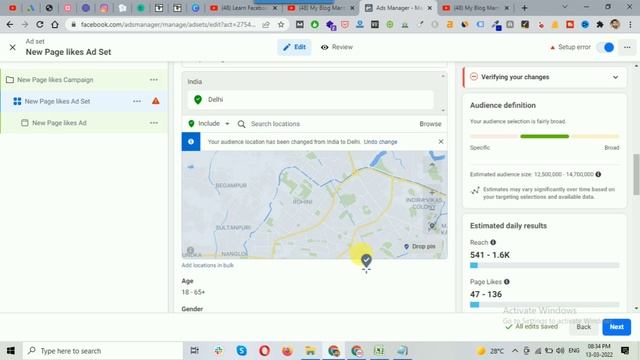Click Browse locations

(430, 124)
